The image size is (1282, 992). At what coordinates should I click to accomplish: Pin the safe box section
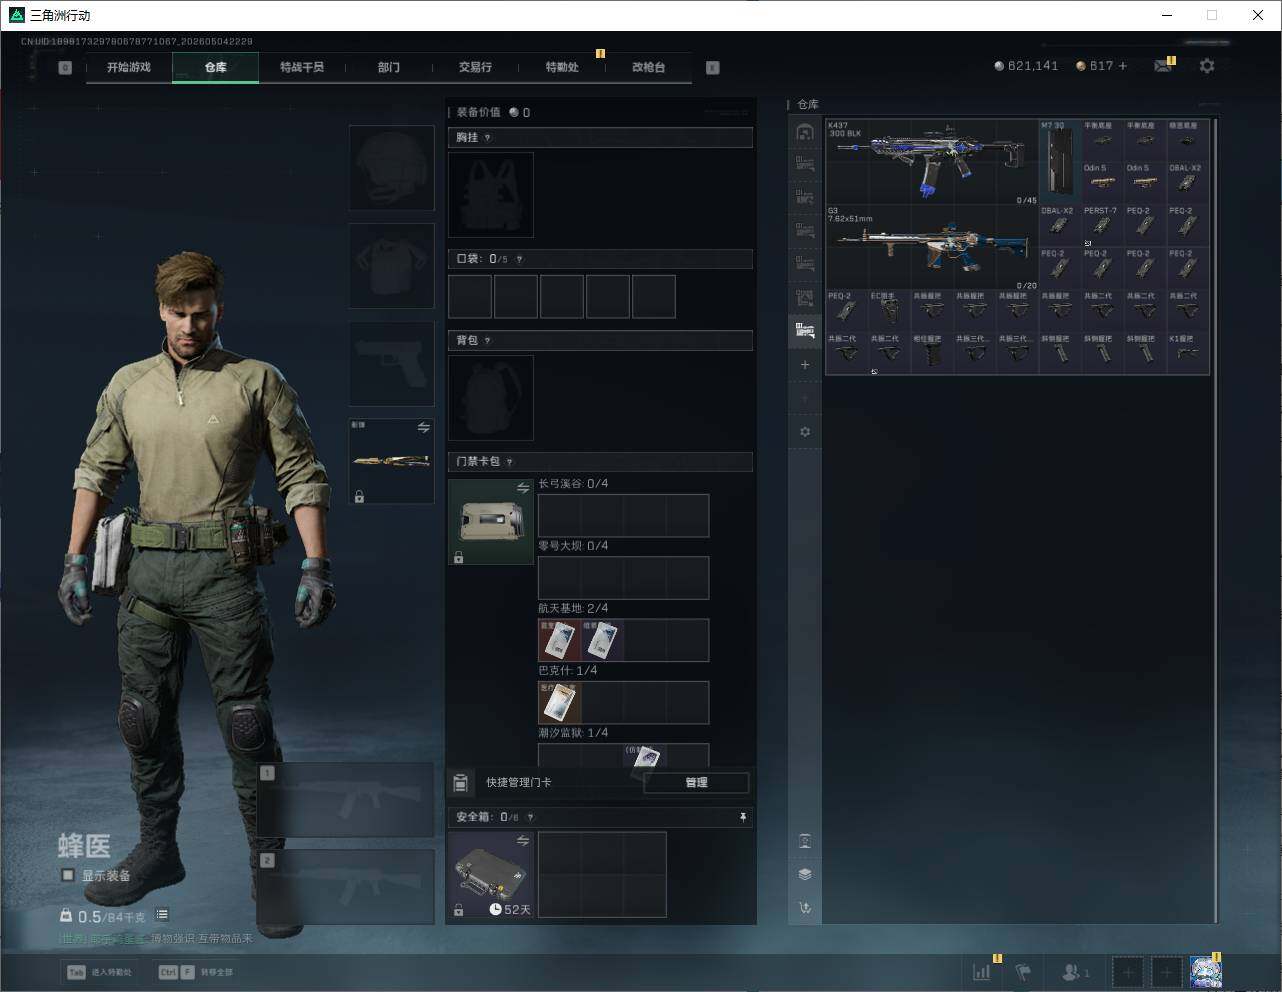pos(743,817)
